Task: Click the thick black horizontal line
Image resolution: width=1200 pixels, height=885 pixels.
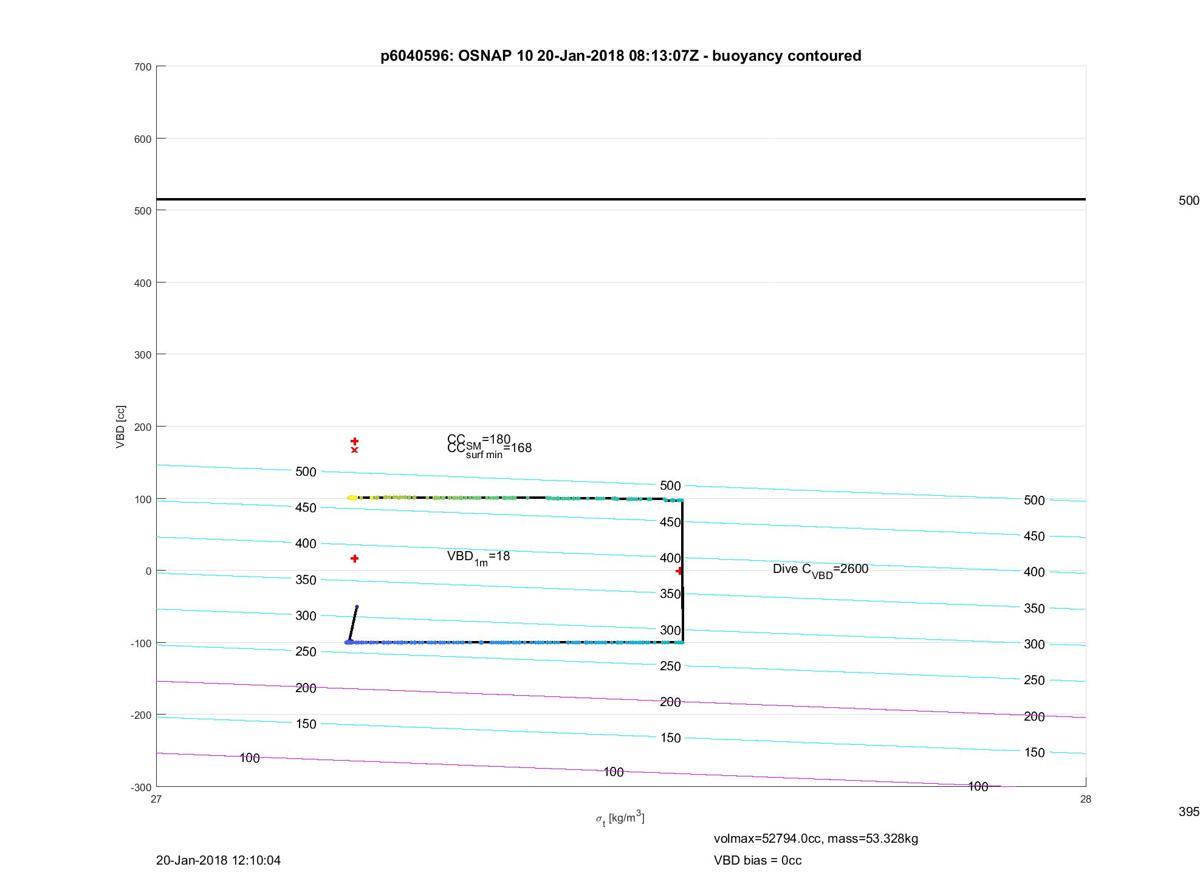Action: point(621,199)
